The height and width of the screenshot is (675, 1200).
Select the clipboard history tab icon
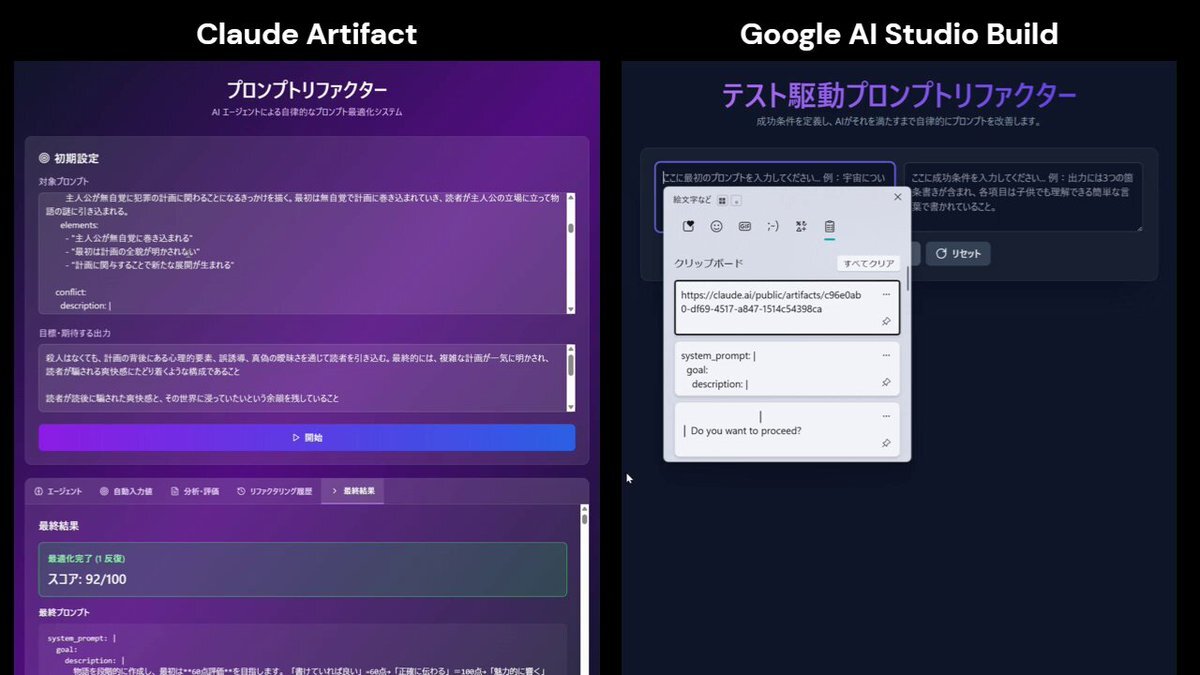(829, 227)
